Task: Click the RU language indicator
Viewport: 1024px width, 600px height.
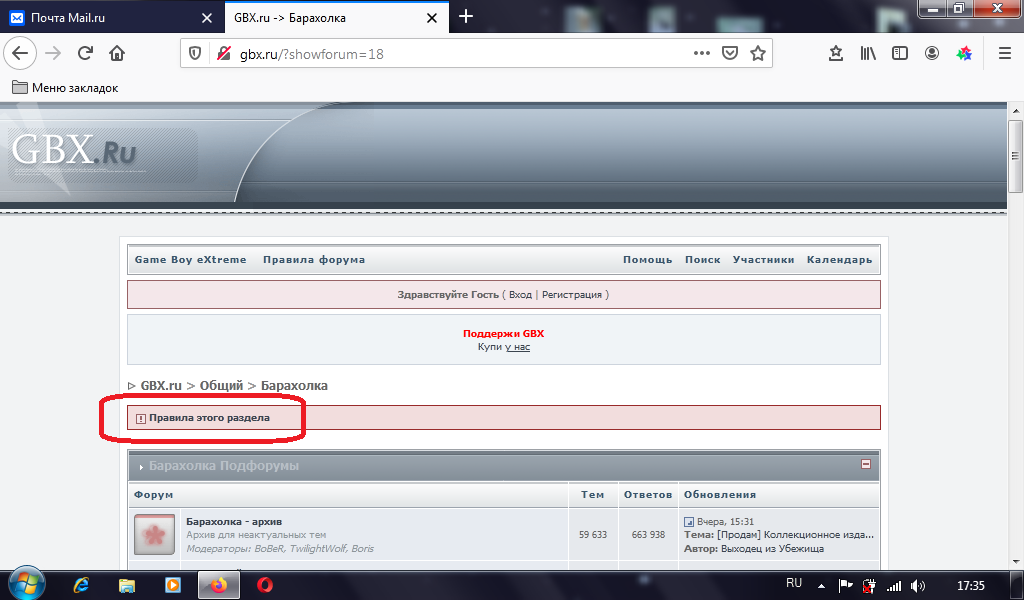Action: [794, 583]
